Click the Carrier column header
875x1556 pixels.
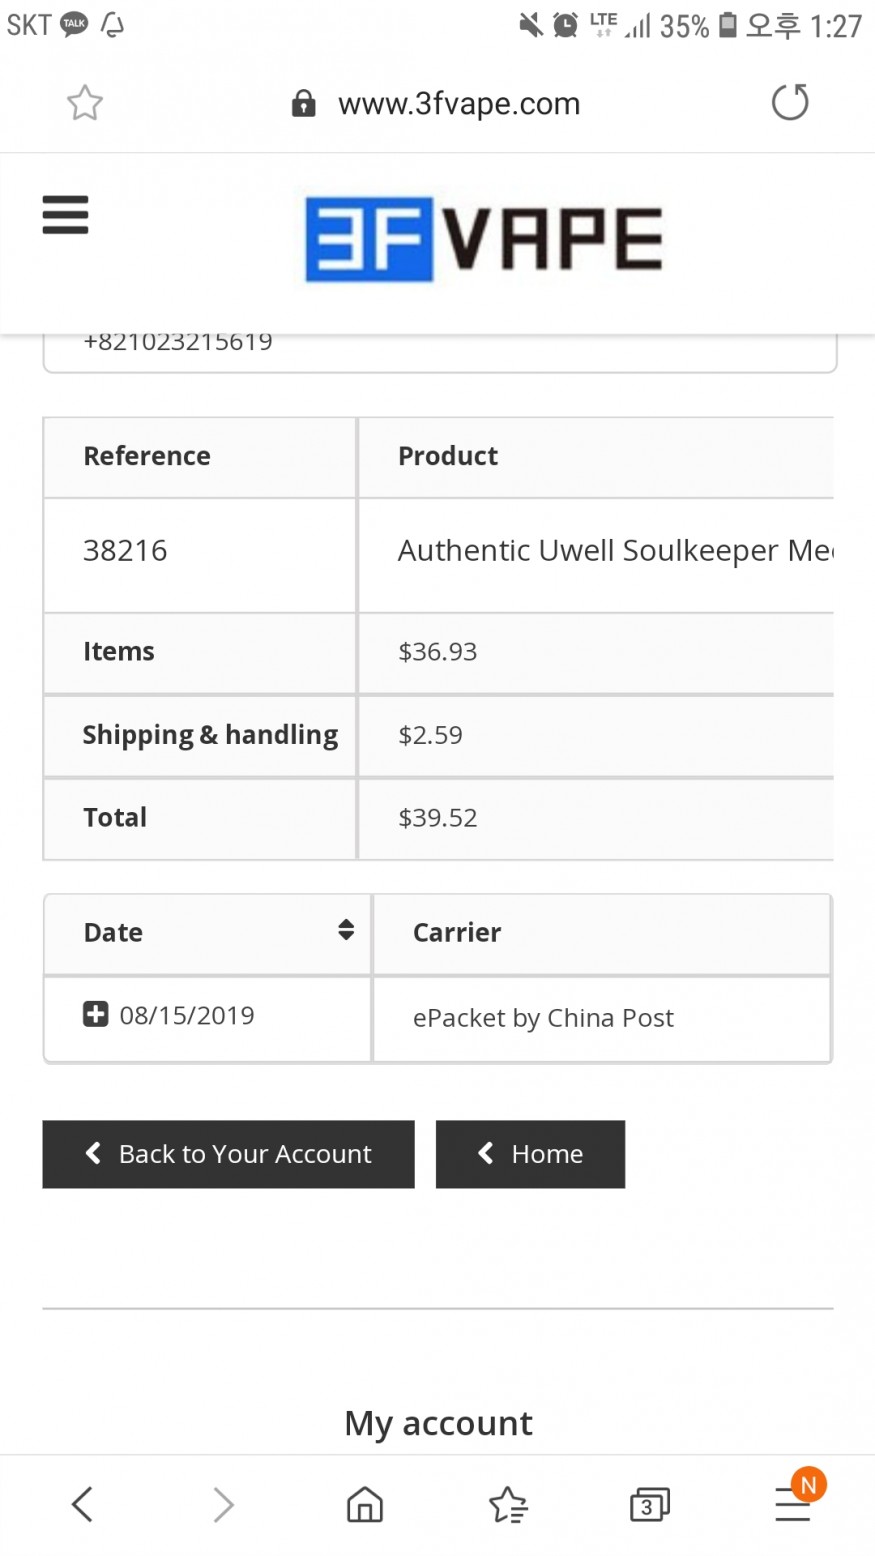[x=457, y=932]
